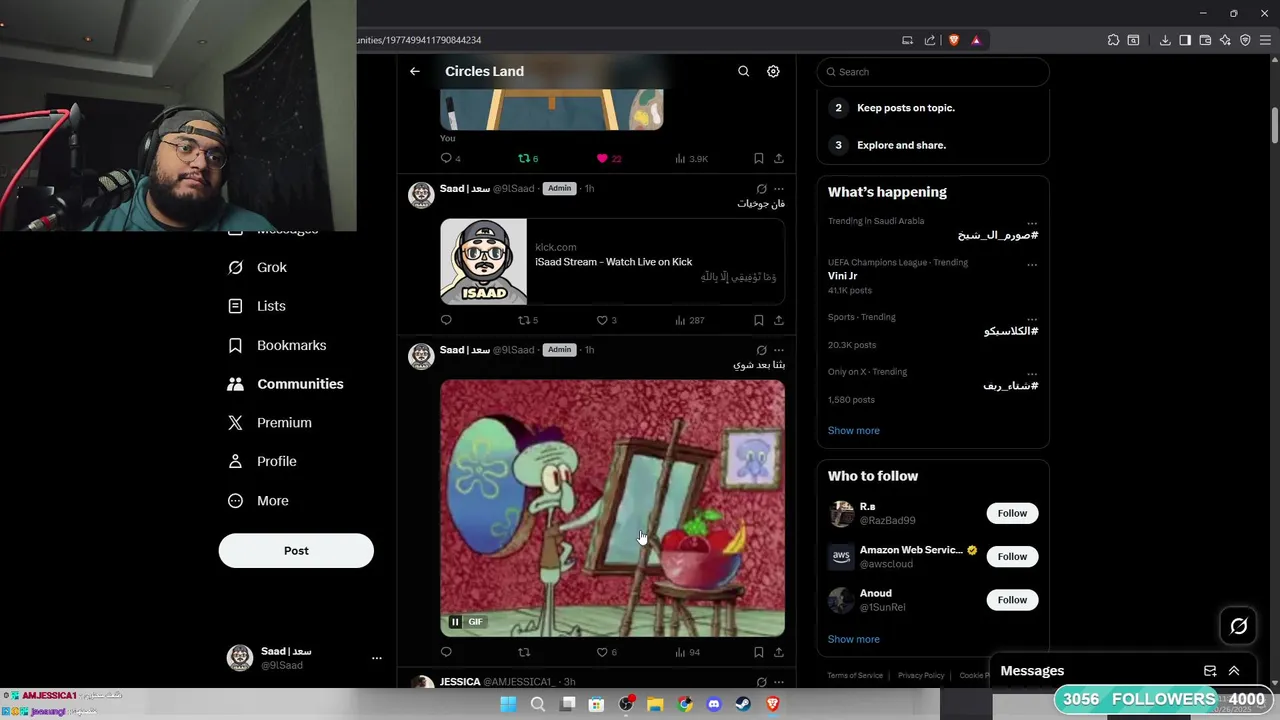This screenshot has height=720, width=1280.
Task: Expand the Messages drawer
Action: [1234, 671]
